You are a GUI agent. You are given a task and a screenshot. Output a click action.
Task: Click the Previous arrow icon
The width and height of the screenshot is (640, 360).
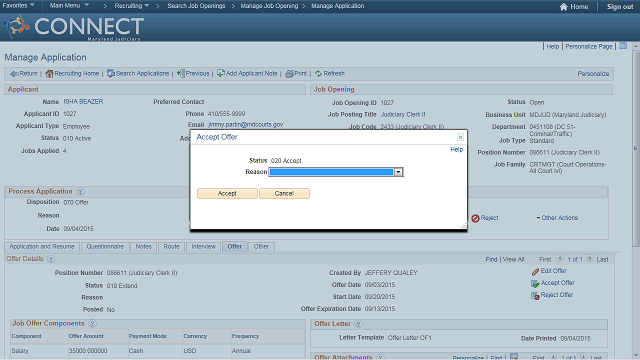[x=181, y=73]
